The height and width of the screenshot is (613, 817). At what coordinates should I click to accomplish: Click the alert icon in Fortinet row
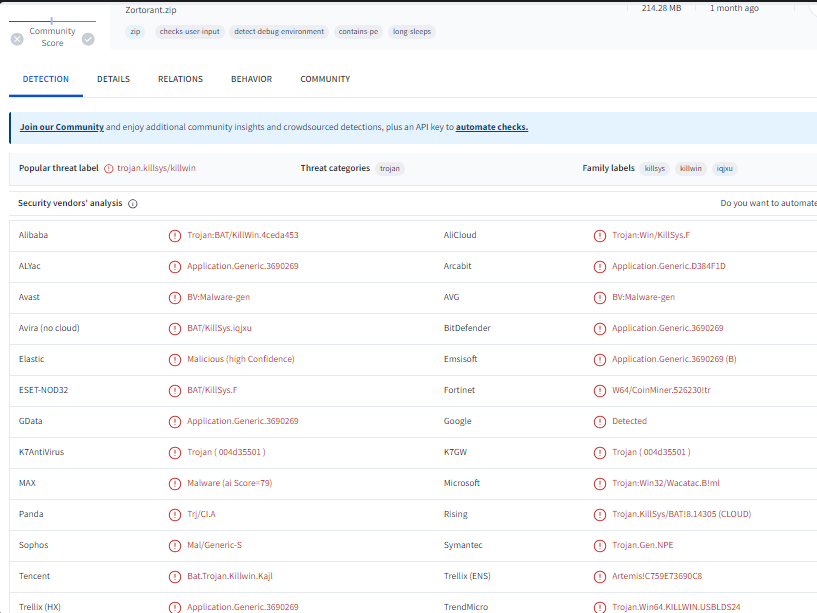600,390
